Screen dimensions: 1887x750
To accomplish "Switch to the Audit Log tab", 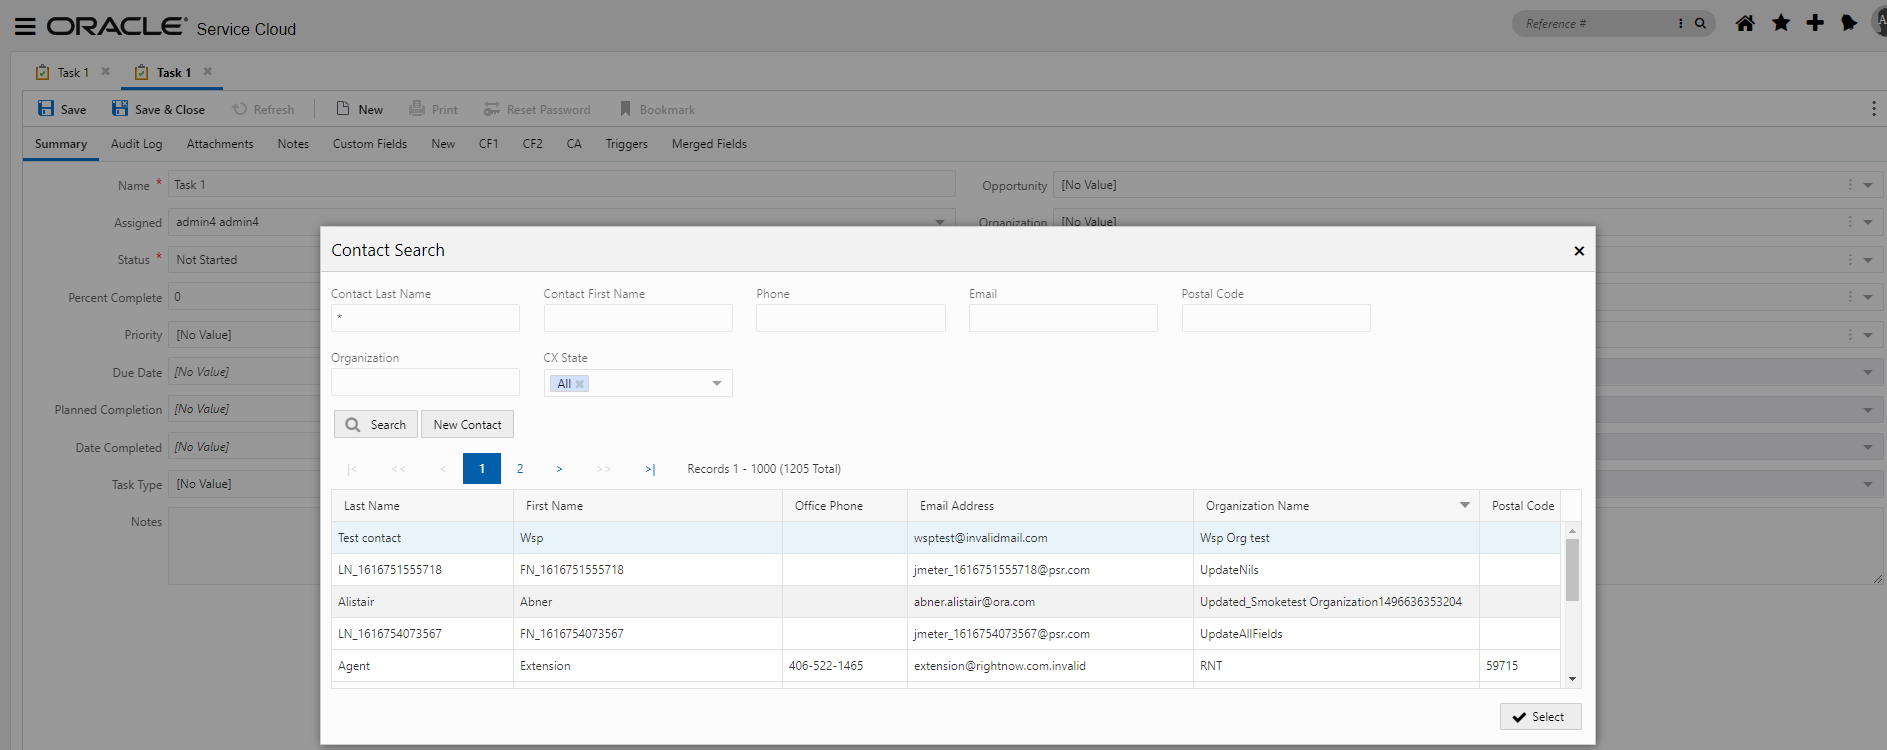I will tap(136, 144).
